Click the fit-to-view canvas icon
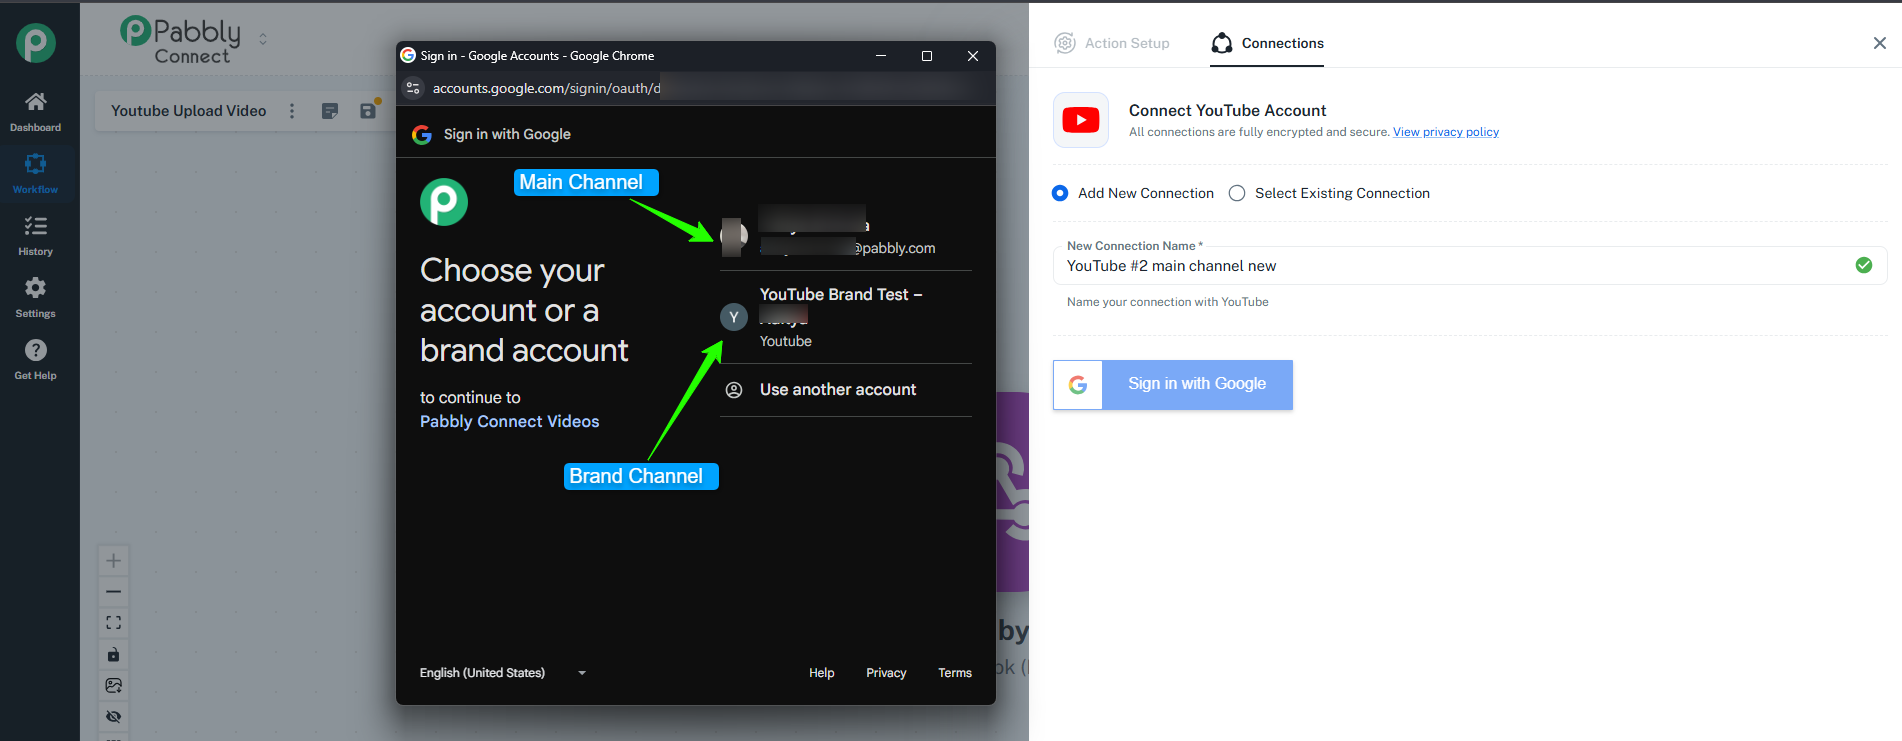Screen dimensions: 1902x741 click(114, 623)
